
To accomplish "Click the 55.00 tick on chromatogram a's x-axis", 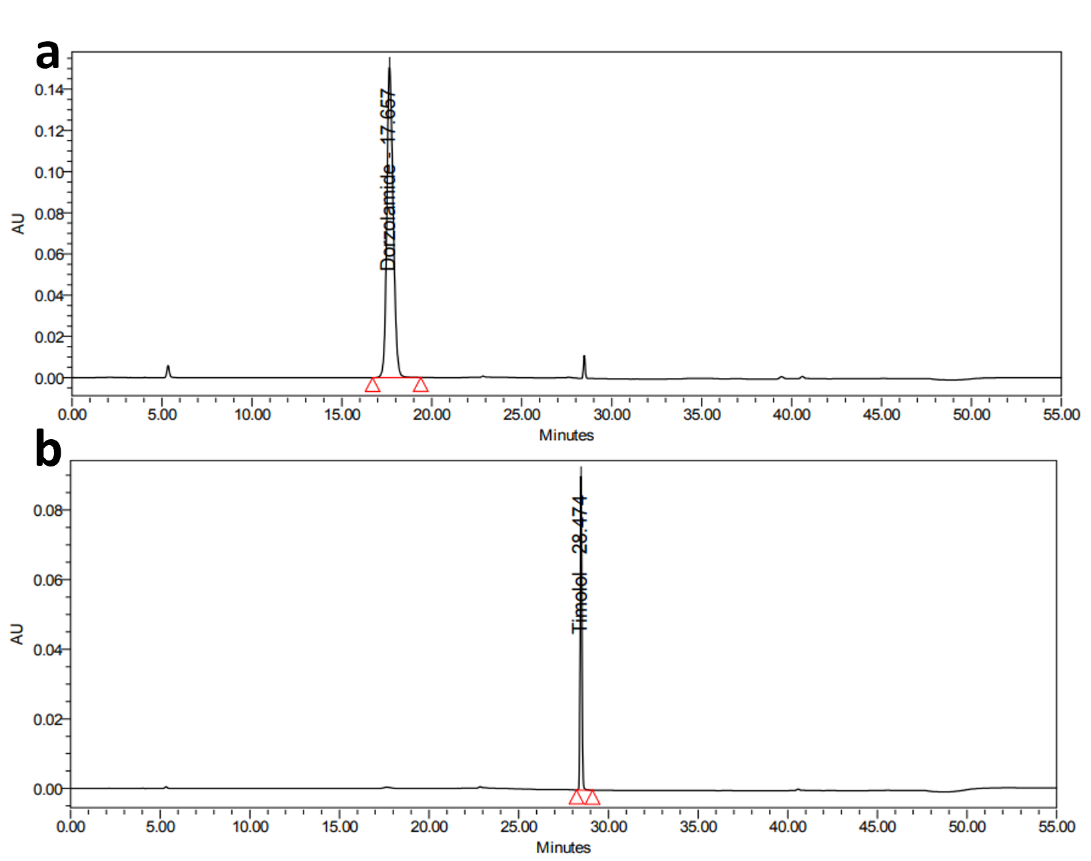I will point(1060,413).
